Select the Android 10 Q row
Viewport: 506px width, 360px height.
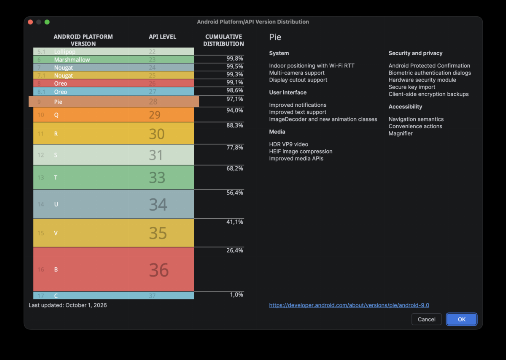tap(113, 115)
